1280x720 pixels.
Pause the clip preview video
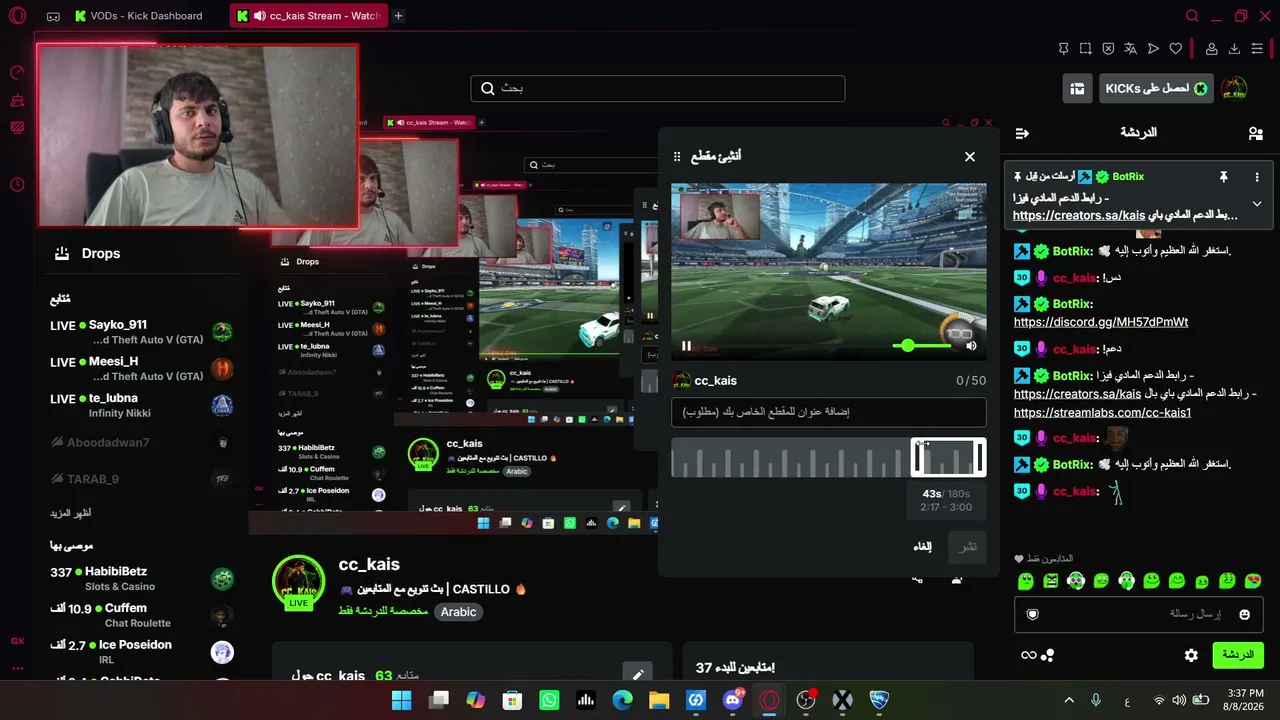click(687, 346)
